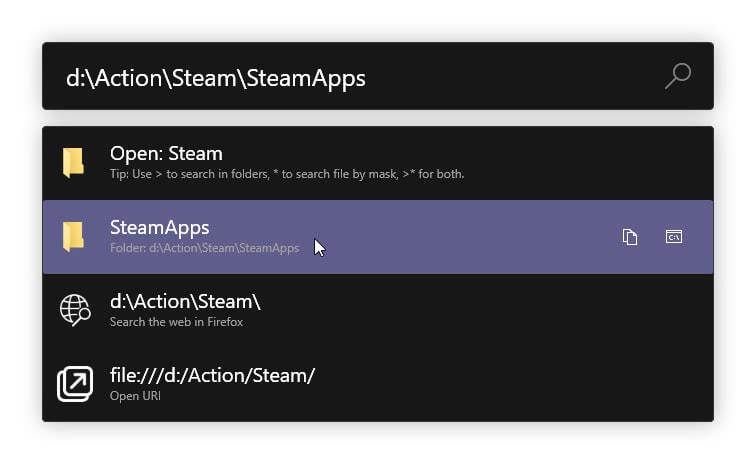Click the SteamApps yellow folder icon
Screen dimensions: 756x468
pyautogui.click(x=73, y=237)
